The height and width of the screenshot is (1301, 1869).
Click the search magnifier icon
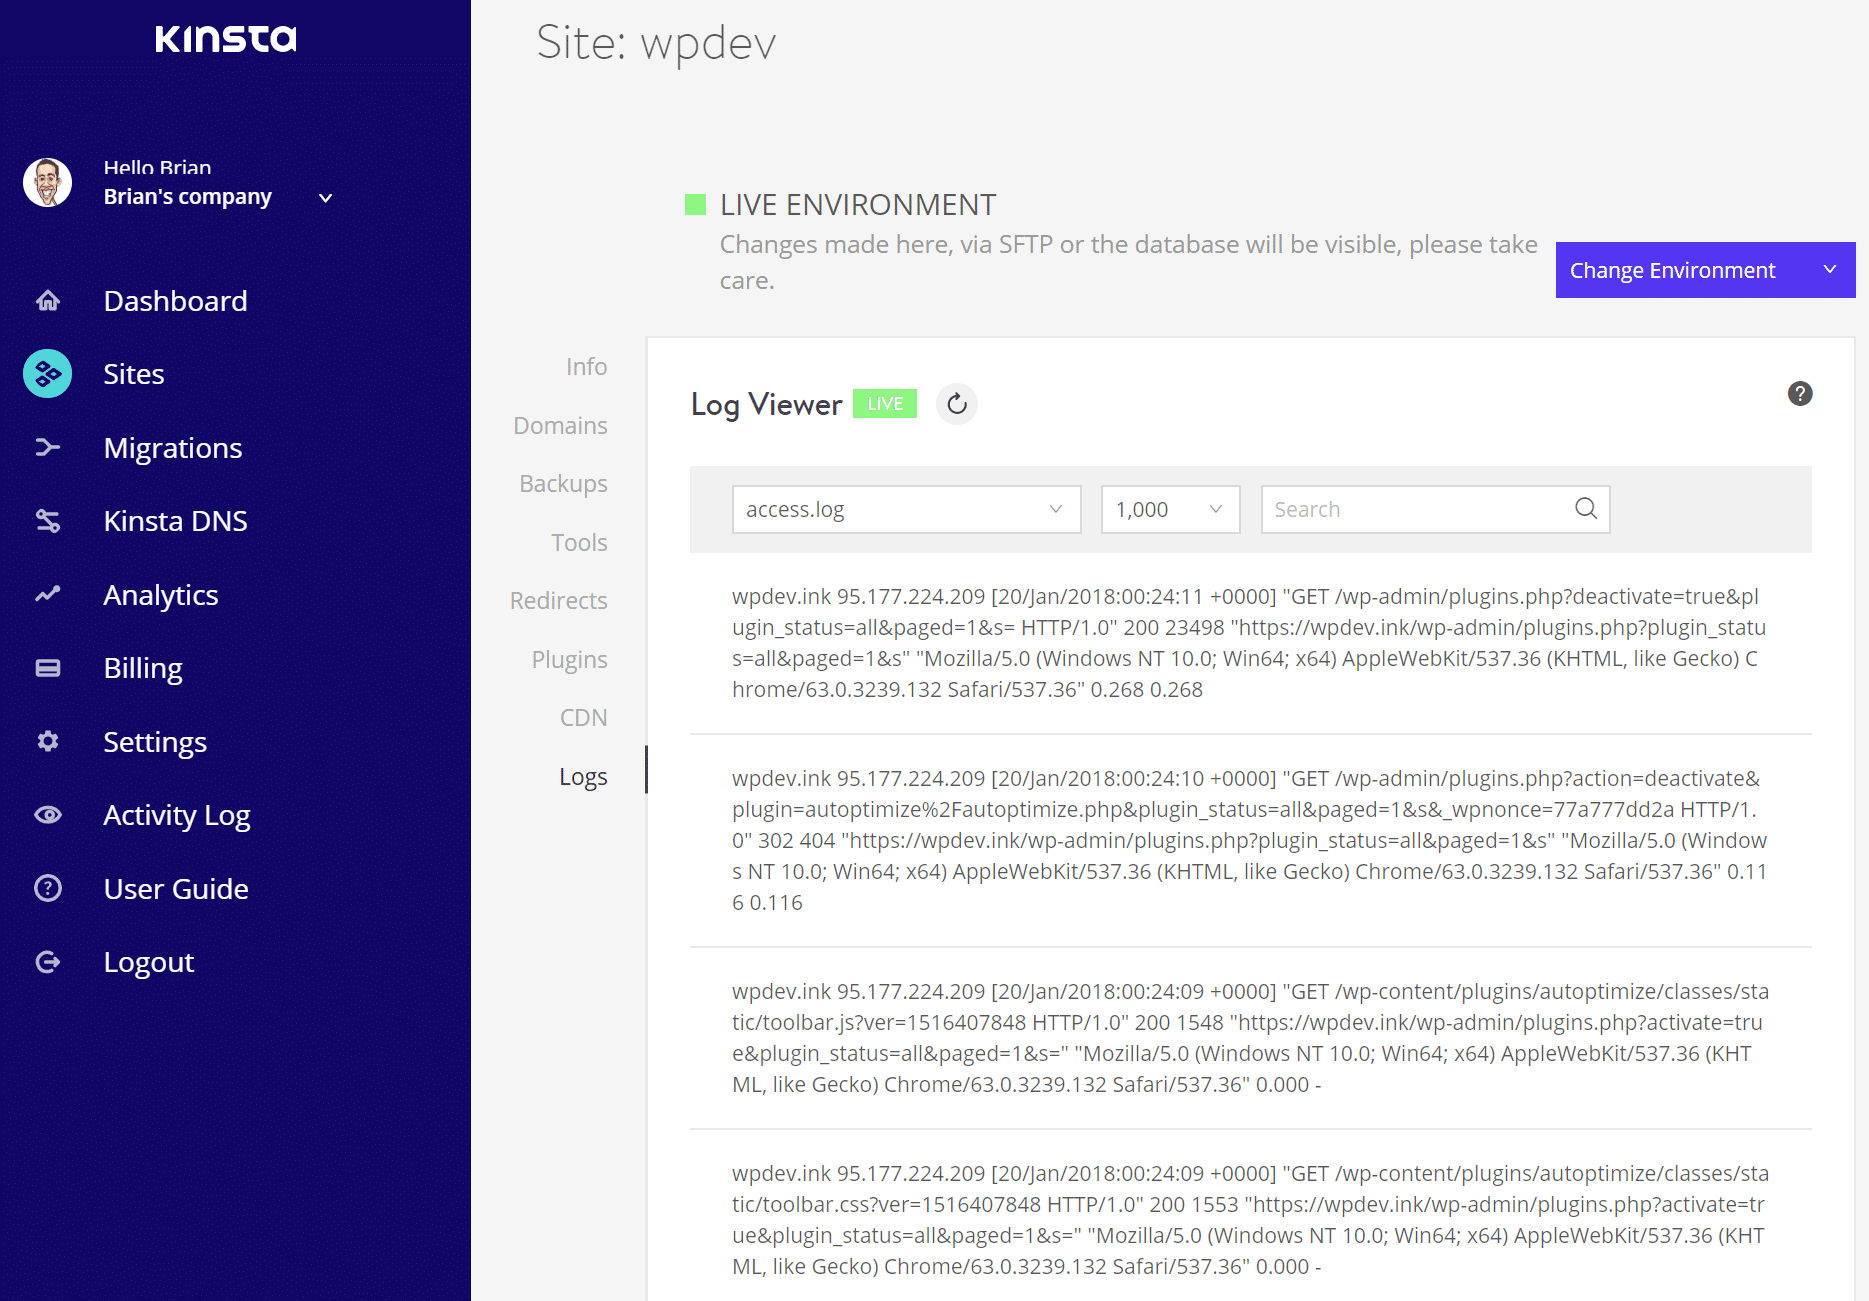(1586, 509)
